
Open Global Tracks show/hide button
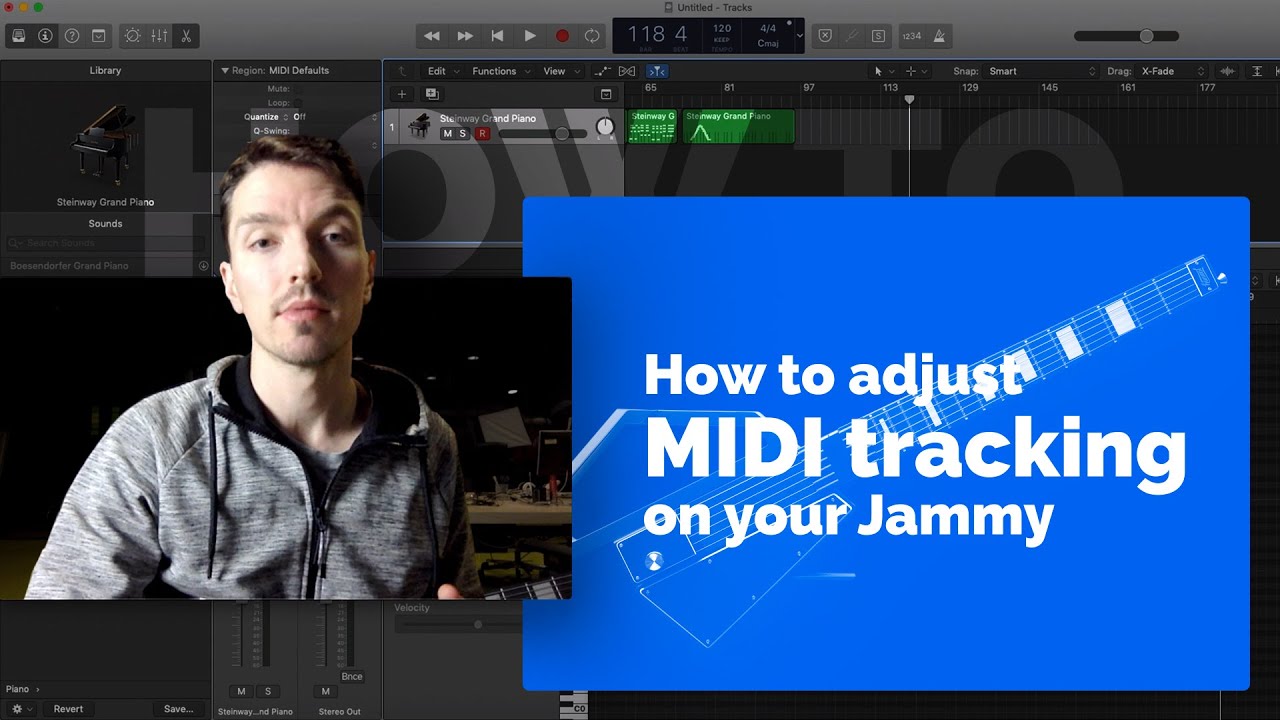click(x=606, y=94)
